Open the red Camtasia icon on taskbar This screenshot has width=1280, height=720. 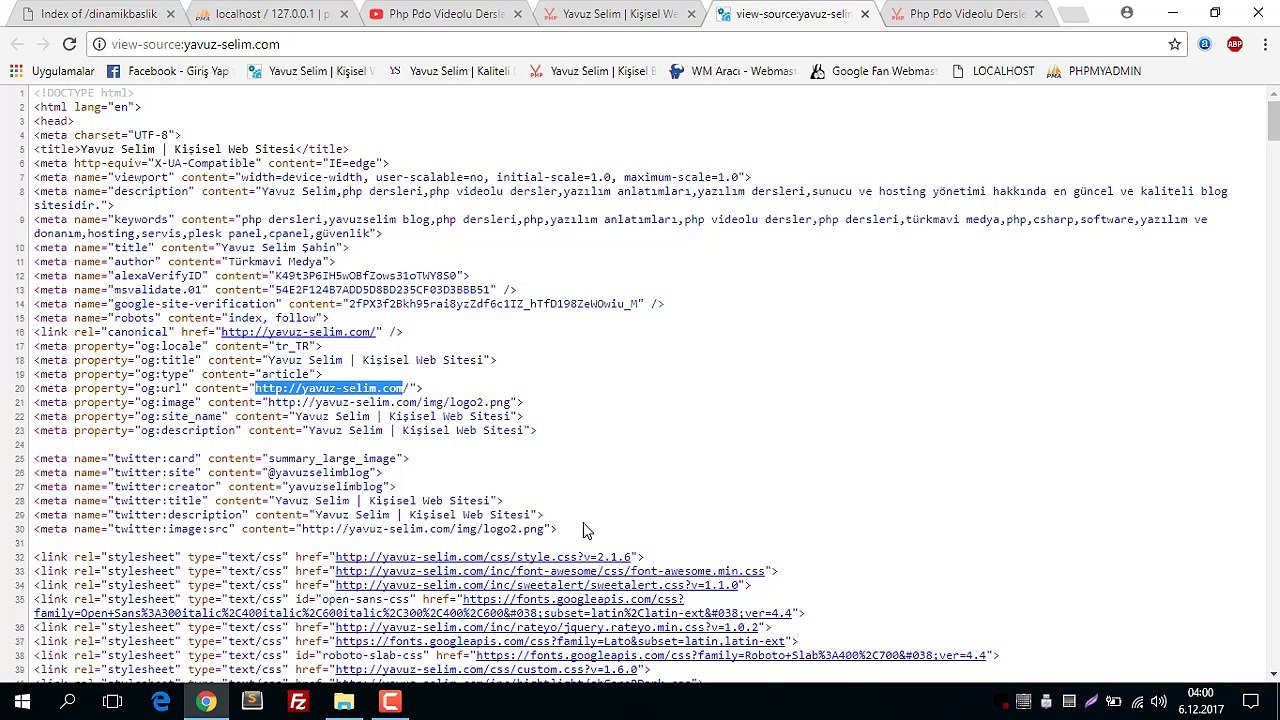(x=390, y=702)
